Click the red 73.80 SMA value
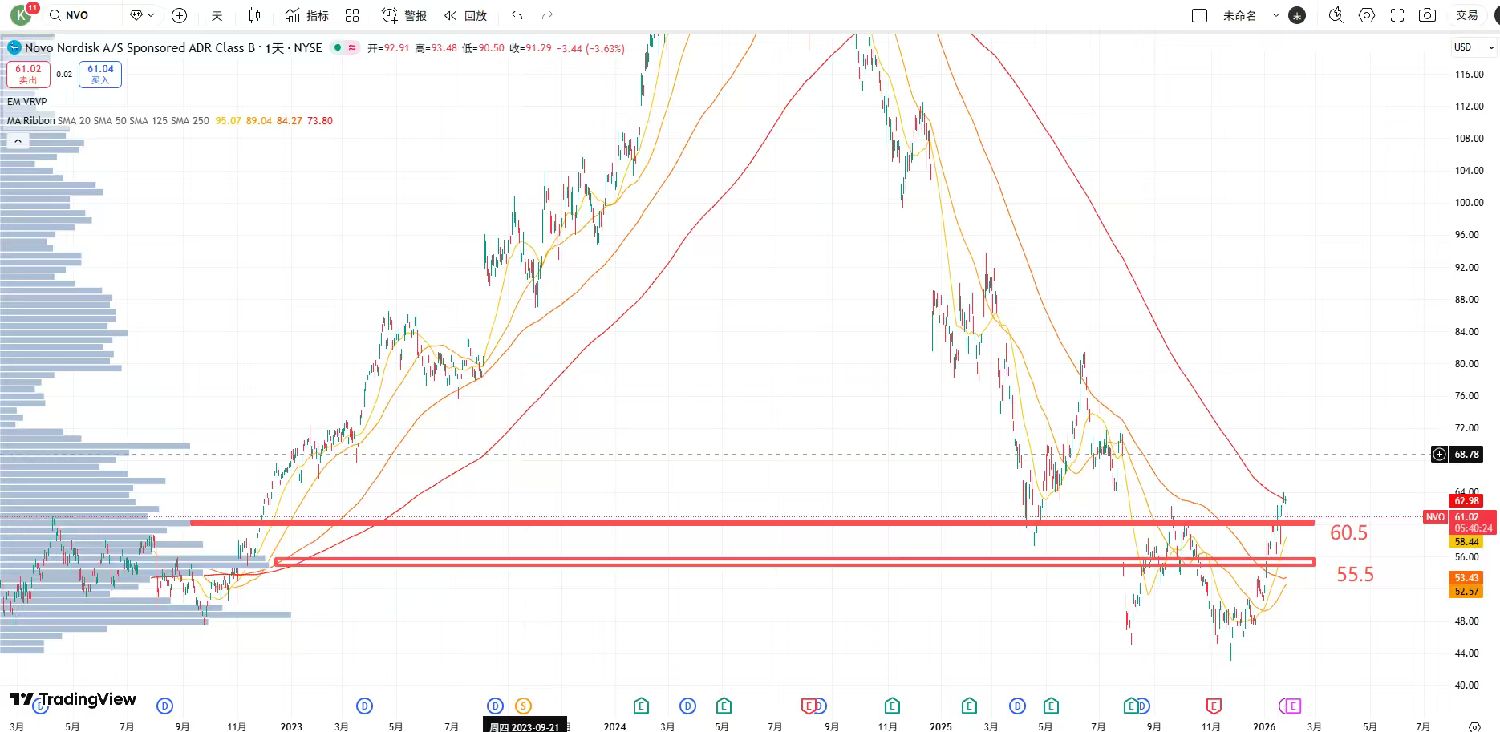This screenshot has height=732, width=1500. [x=319, y=120]
